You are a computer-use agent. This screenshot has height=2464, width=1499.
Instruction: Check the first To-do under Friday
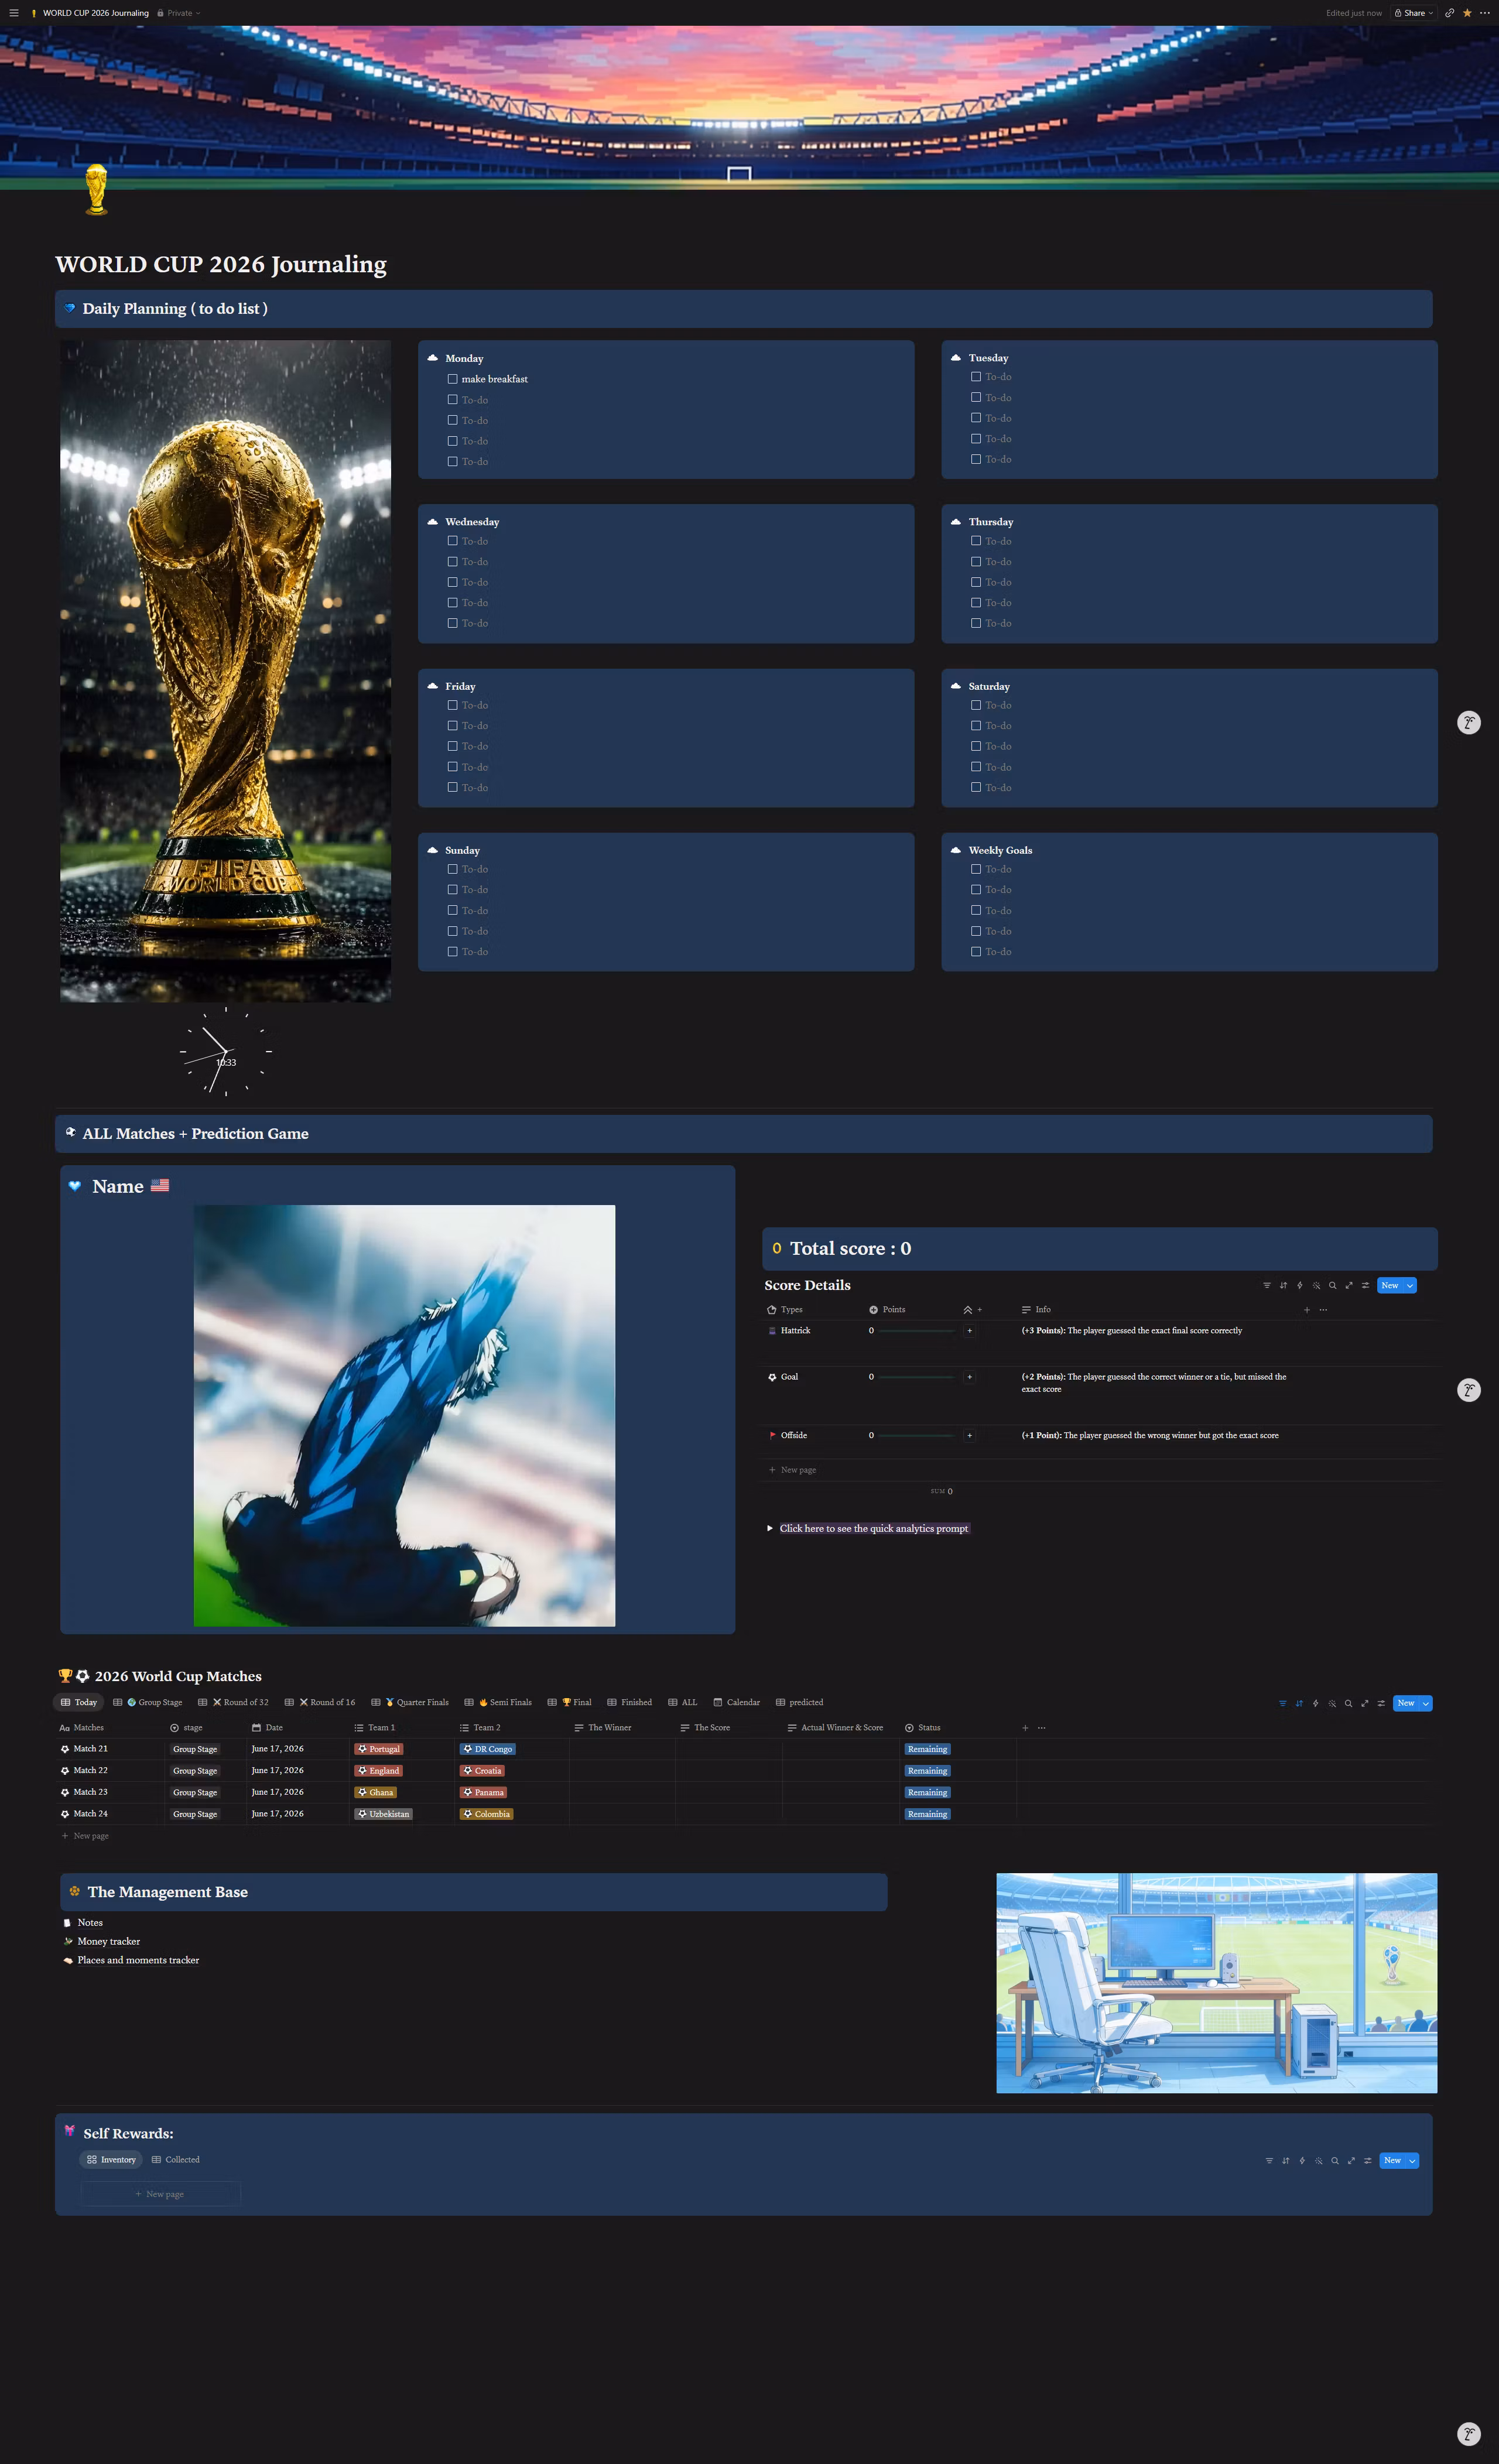coord(452,705)
